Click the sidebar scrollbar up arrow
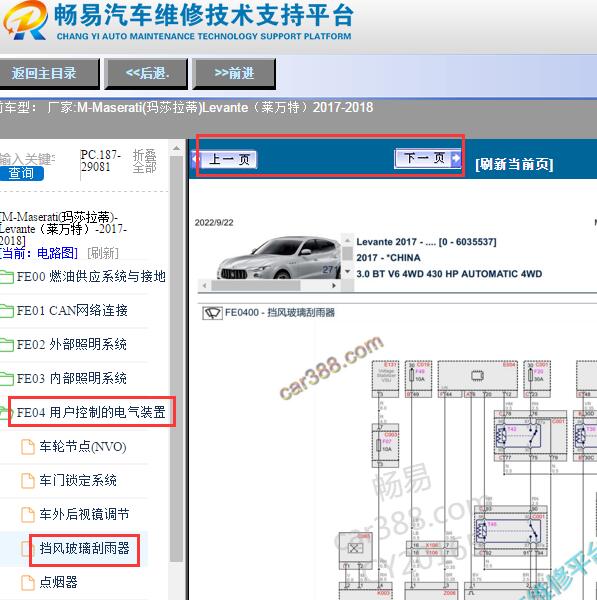This screenshot has width=597, height=600. pos(176,148)
